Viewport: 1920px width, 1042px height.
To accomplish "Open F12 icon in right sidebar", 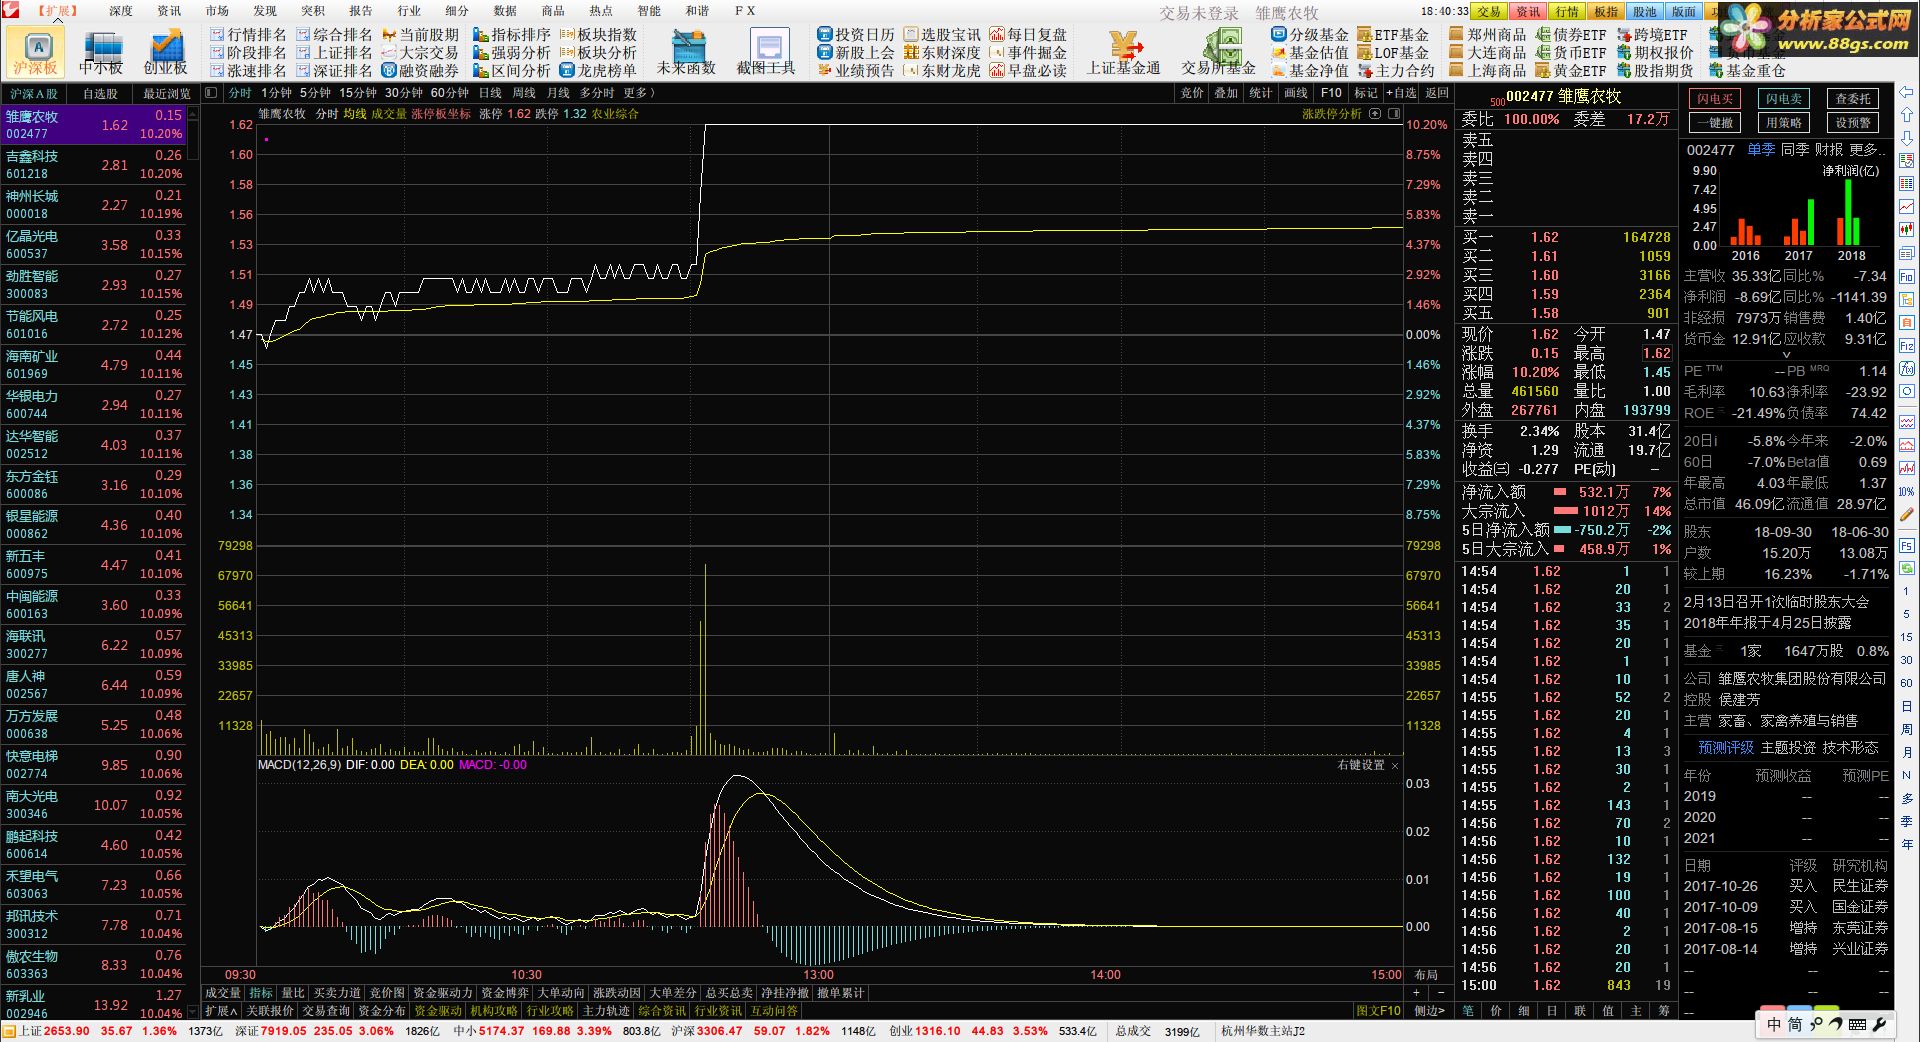I will pyautogui.click(x=1907, y=346).
